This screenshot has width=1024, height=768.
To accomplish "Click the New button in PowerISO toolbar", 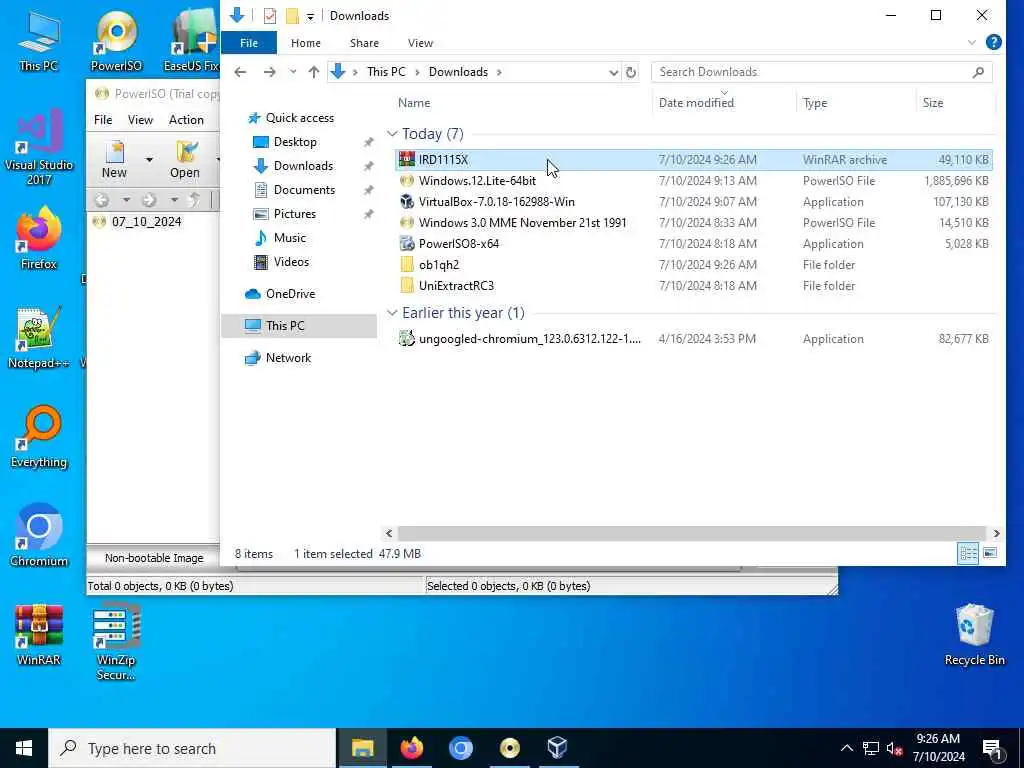I will [114, 160].
